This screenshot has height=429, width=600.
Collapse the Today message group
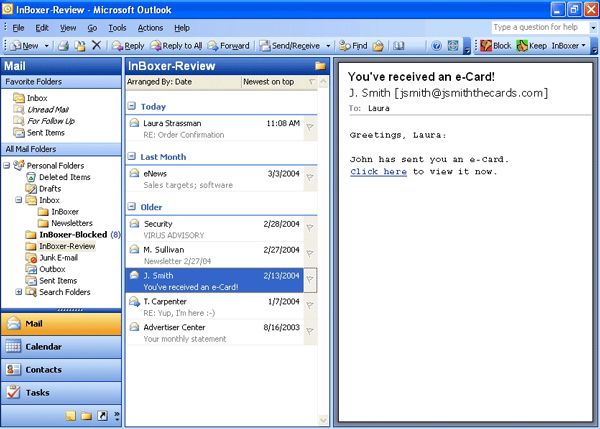click(x=132, y=106)
